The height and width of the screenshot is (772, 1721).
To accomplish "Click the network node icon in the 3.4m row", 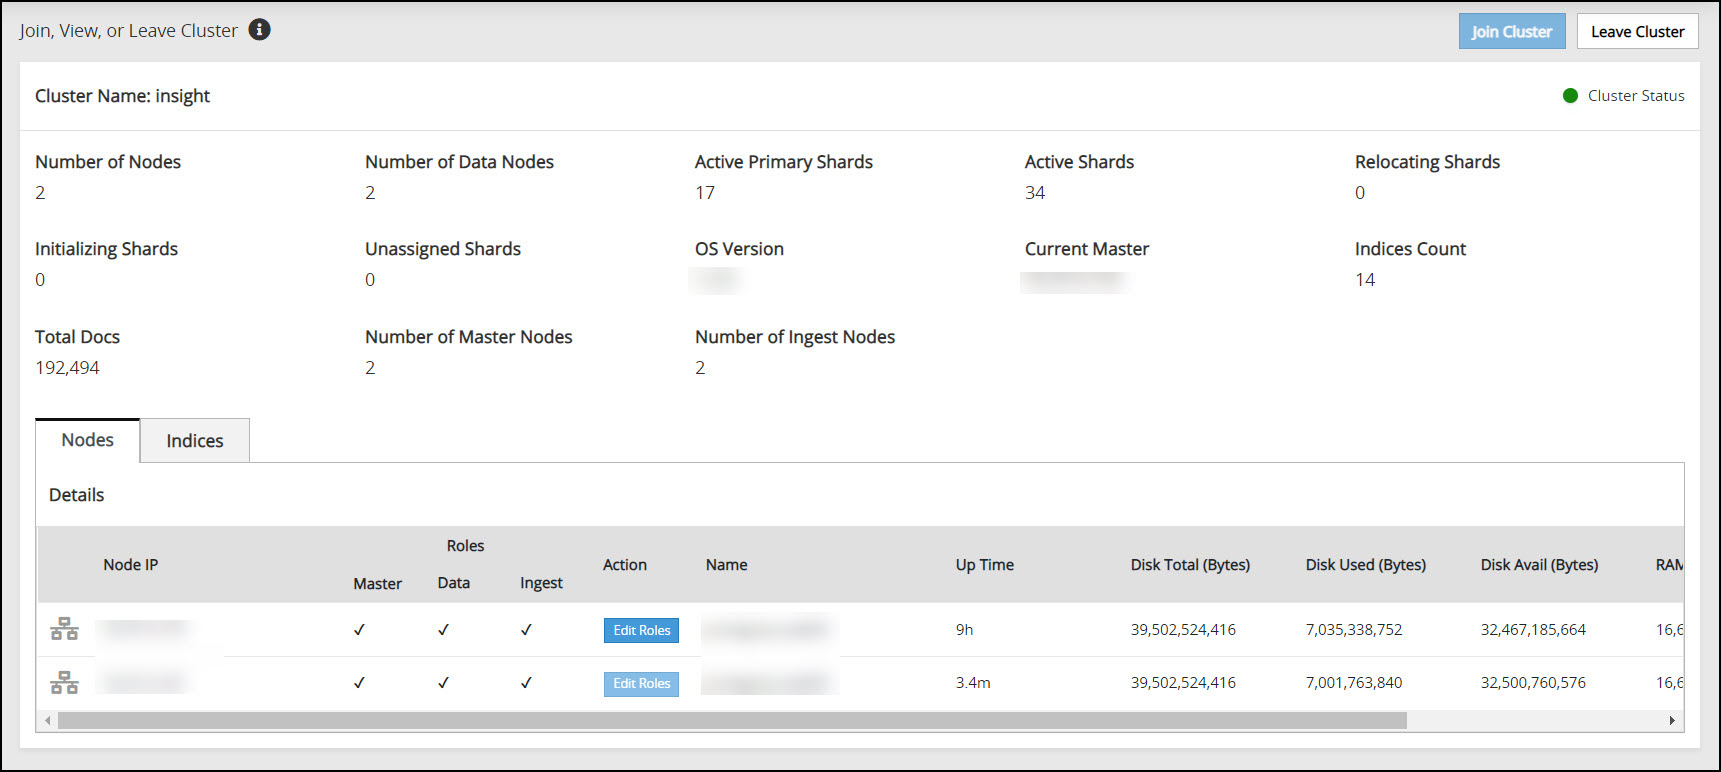I will coord(64,683).
